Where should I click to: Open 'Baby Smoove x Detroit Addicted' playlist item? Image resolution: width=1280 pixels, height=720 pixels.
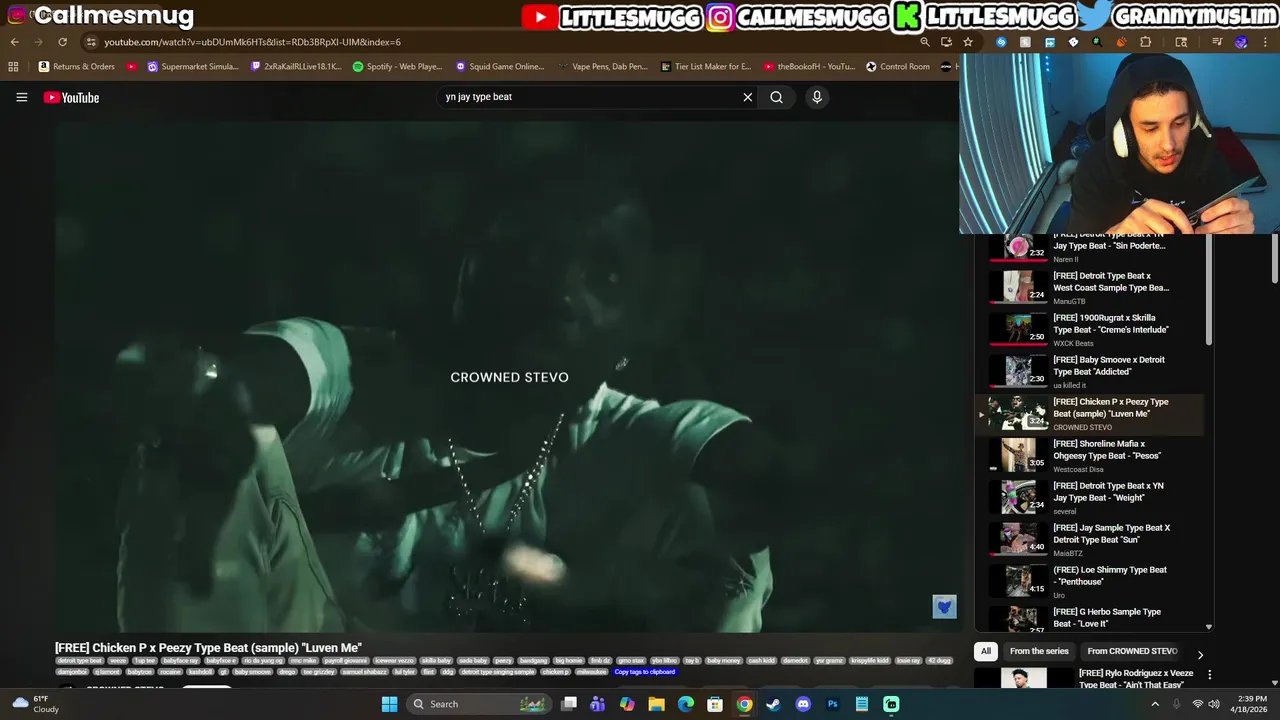tap(1090, 371)
